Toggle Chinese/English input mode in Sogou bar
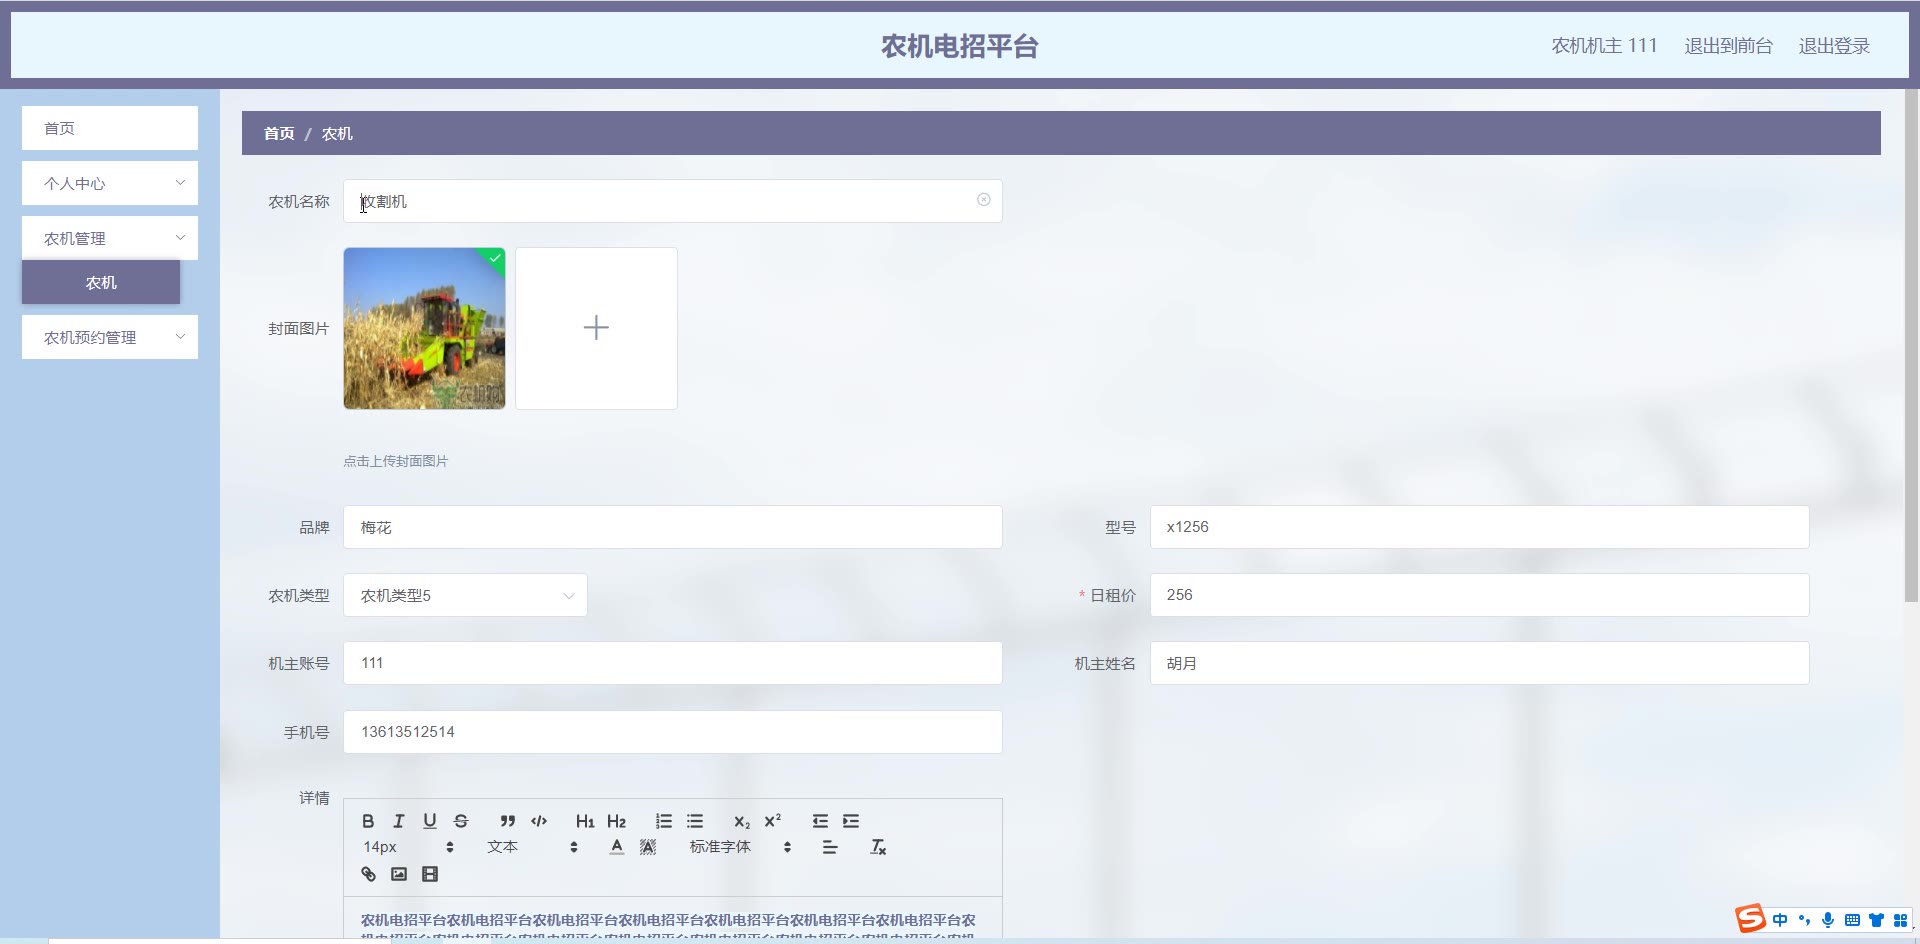The height and width of the screenshot is (944, 1920). coord(1780,920)
